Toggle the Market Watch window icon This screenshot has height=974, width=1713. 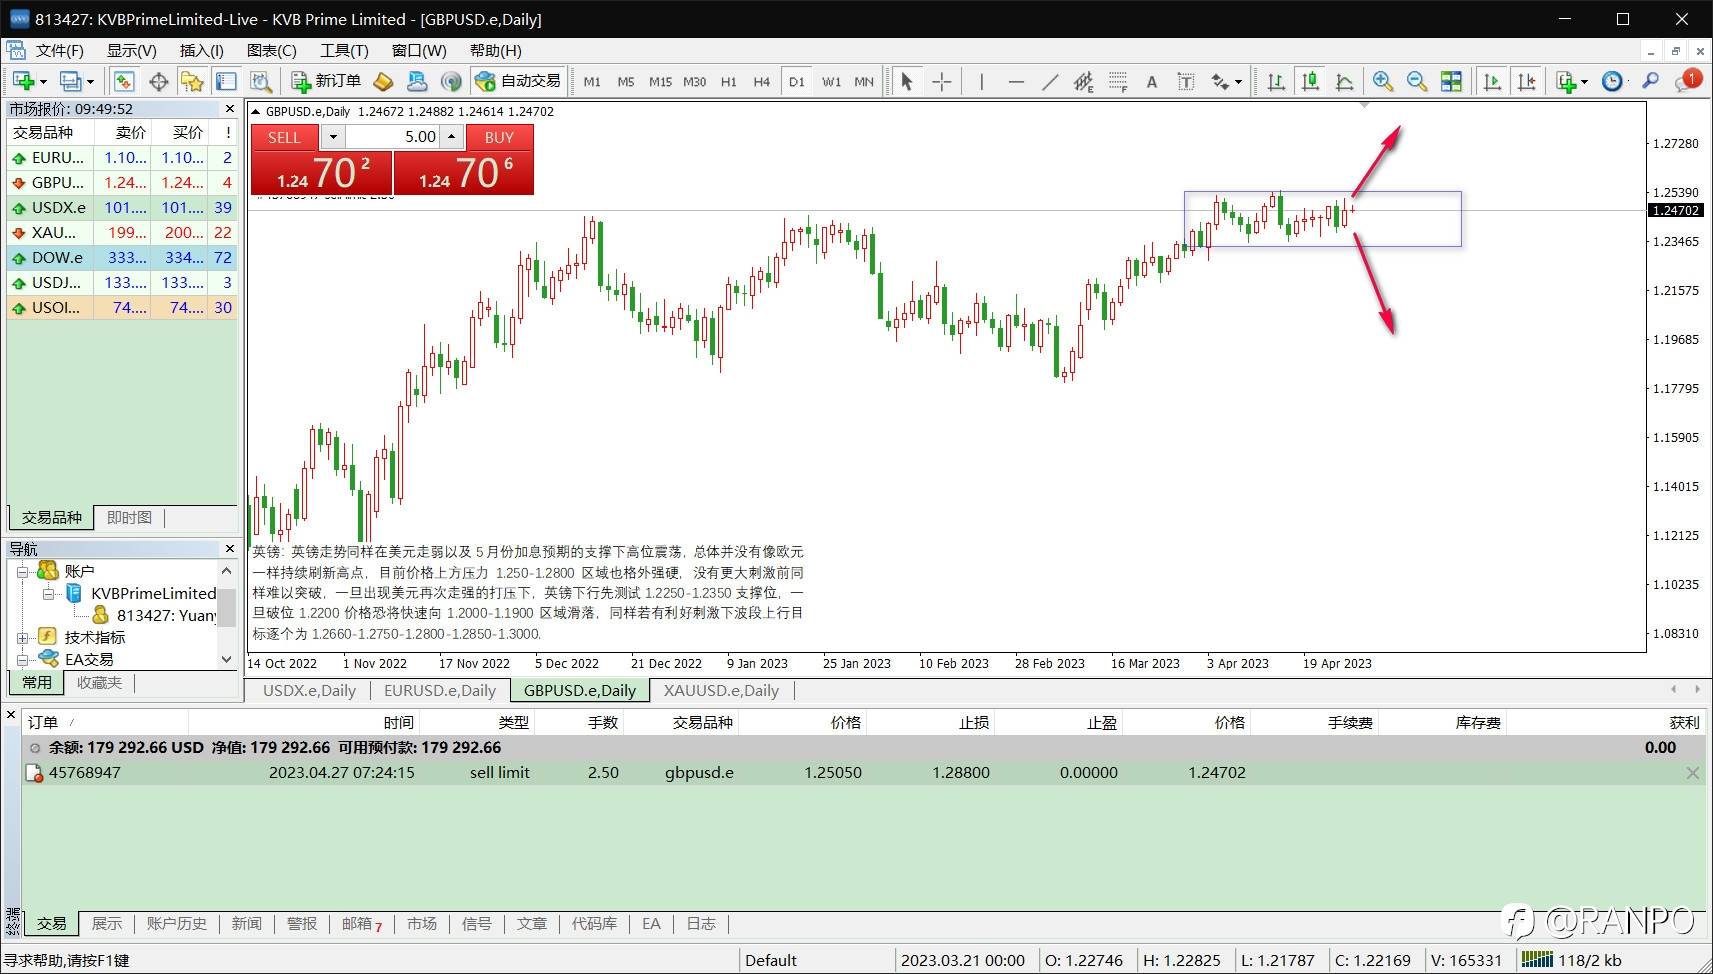point(124,81)
